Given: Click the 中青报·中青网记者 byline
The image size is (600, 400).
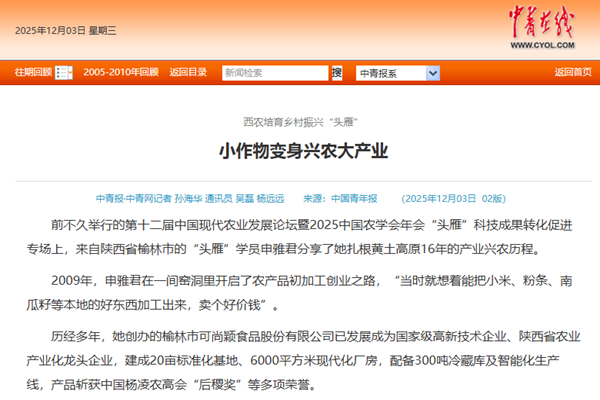Looking at the screenshot, I should [131, 198].
